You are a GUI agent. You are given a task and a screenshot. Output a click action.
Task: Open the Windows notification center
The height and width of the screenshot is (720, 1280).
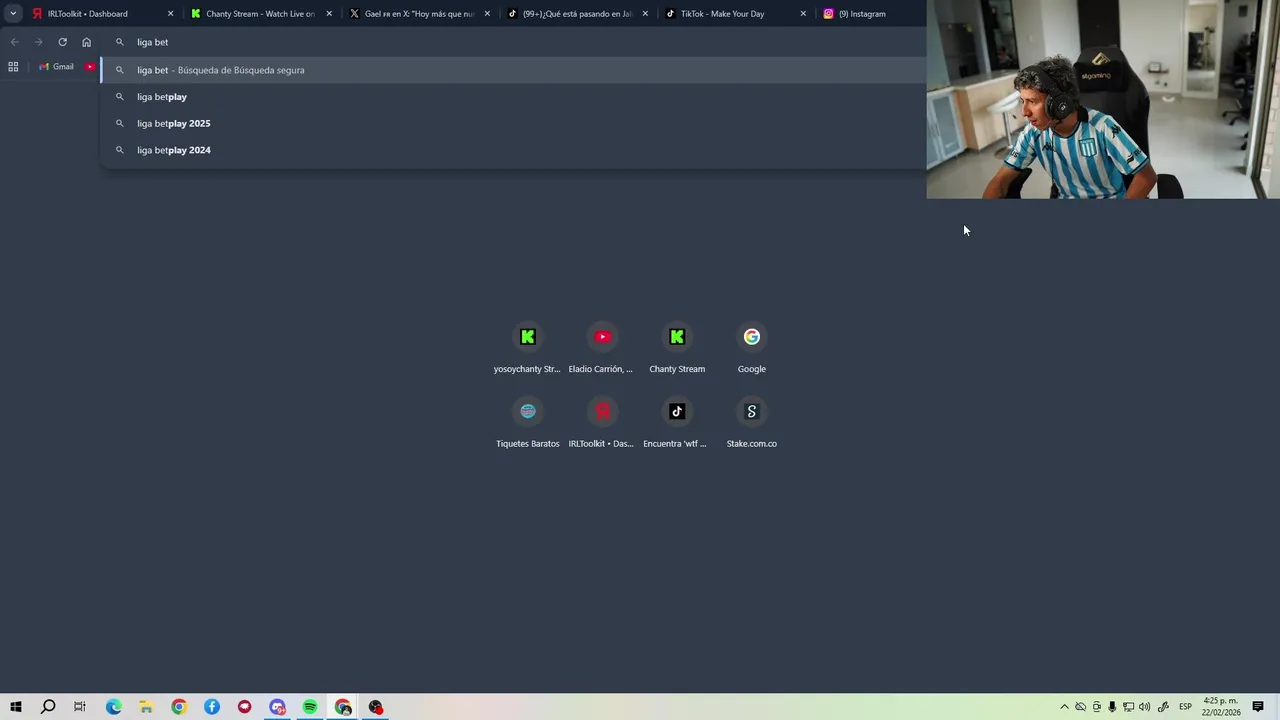[x=1258, y=707]
